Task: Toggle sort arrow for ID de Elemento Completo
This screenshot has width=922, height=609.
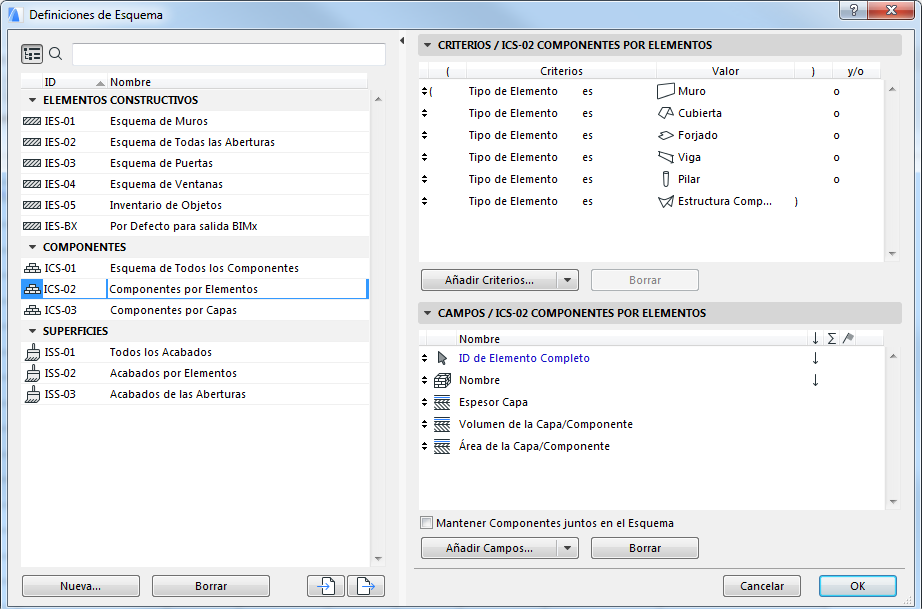Action: [815, 358]
